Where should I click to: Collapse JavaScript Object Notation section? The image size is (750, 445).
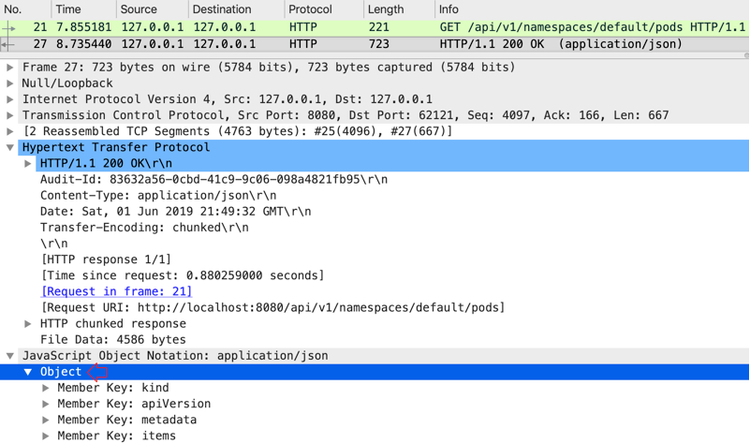pos(10,355)
